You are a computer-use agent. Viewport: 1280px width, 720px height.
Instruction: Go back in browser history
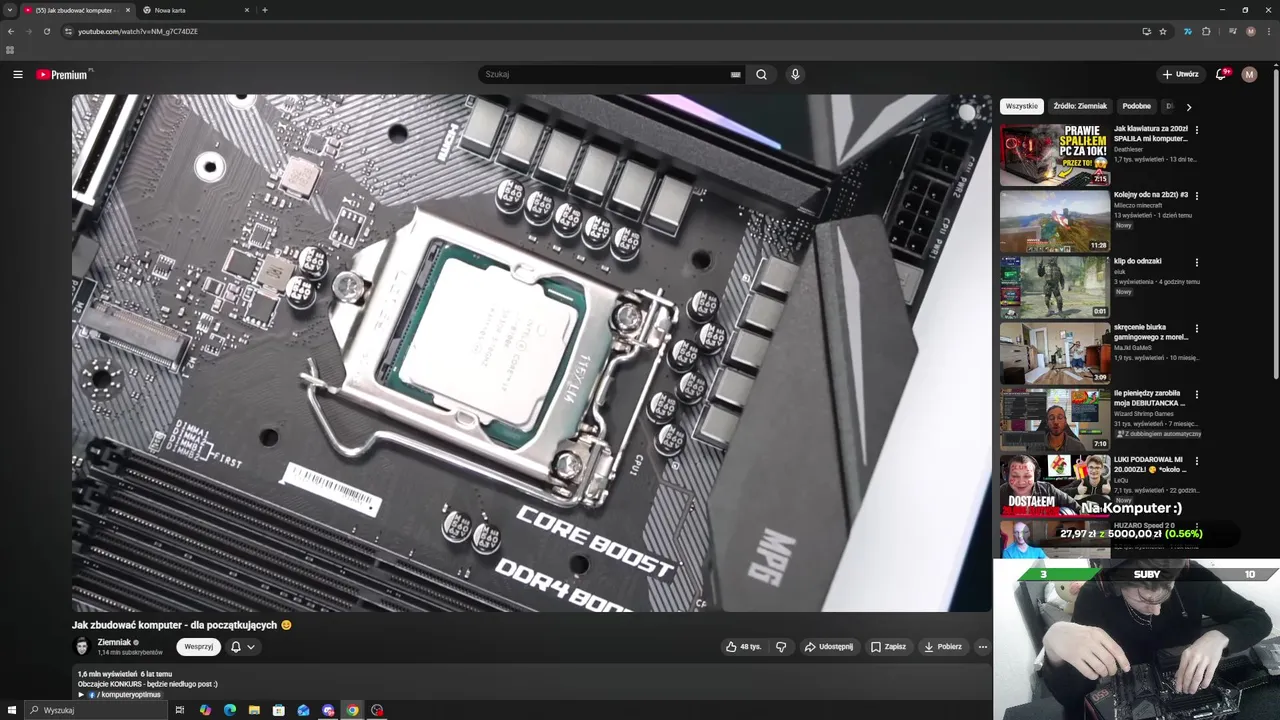point(11,31)
